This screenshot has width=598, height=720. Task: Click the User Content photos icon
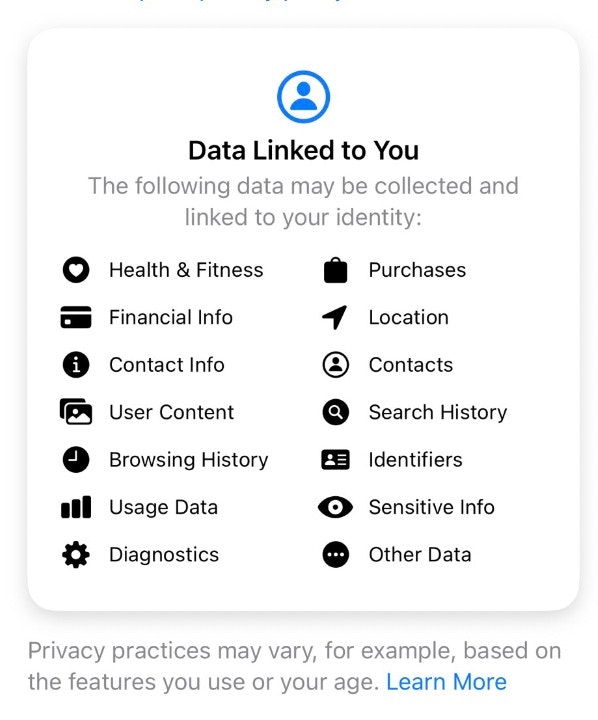[x=76, y=411]
